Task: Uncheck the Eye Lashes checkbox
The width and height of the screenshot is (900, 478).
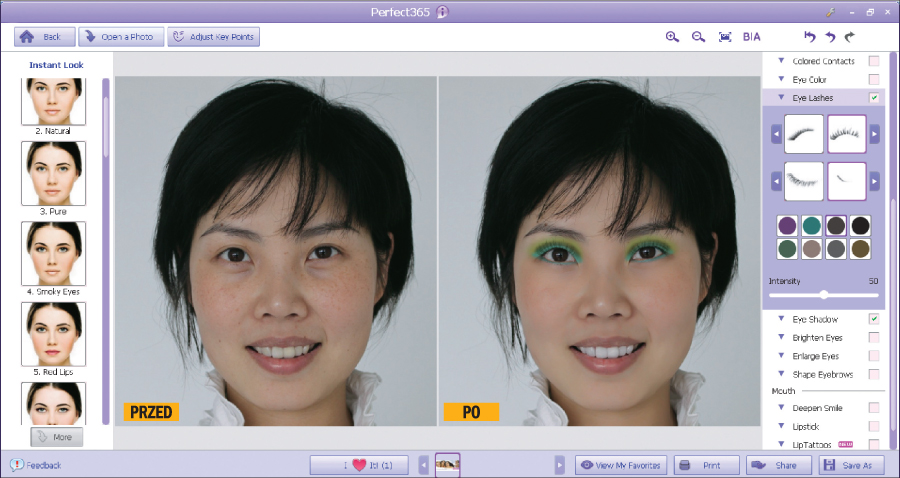Action: coord(874,98)
